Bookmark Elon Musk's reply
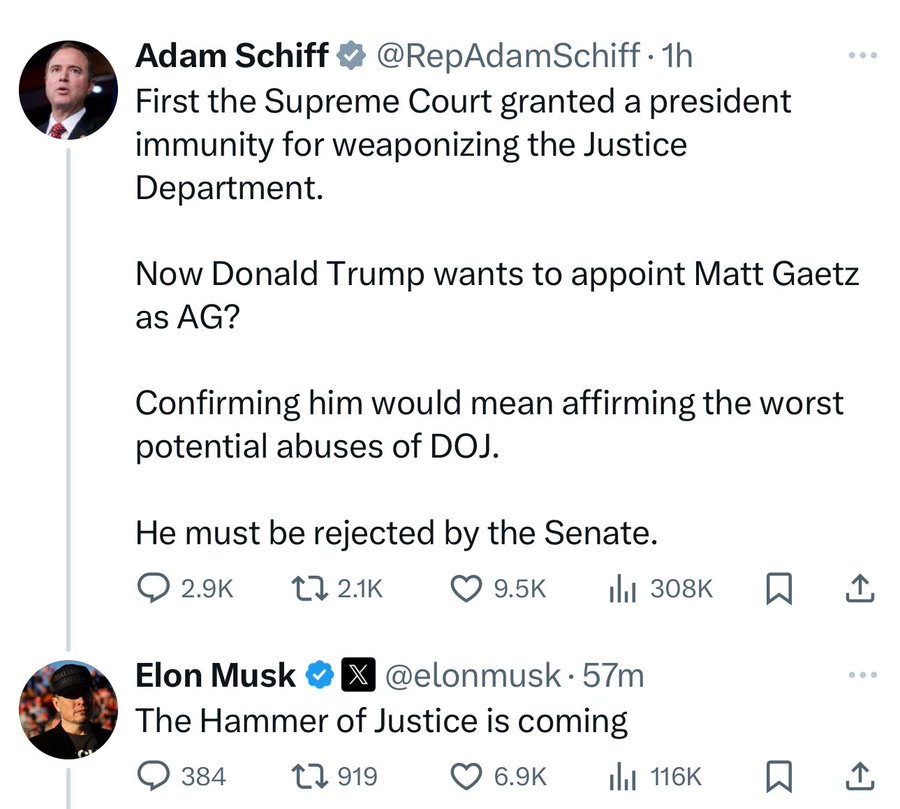Screen dimensions: 900x809 778,776
